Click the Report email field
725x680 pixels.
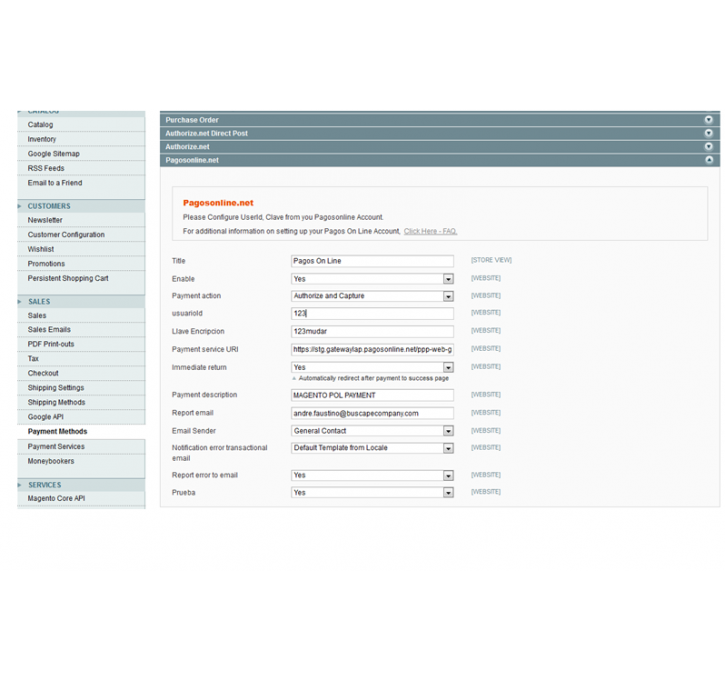pos(372,413)
